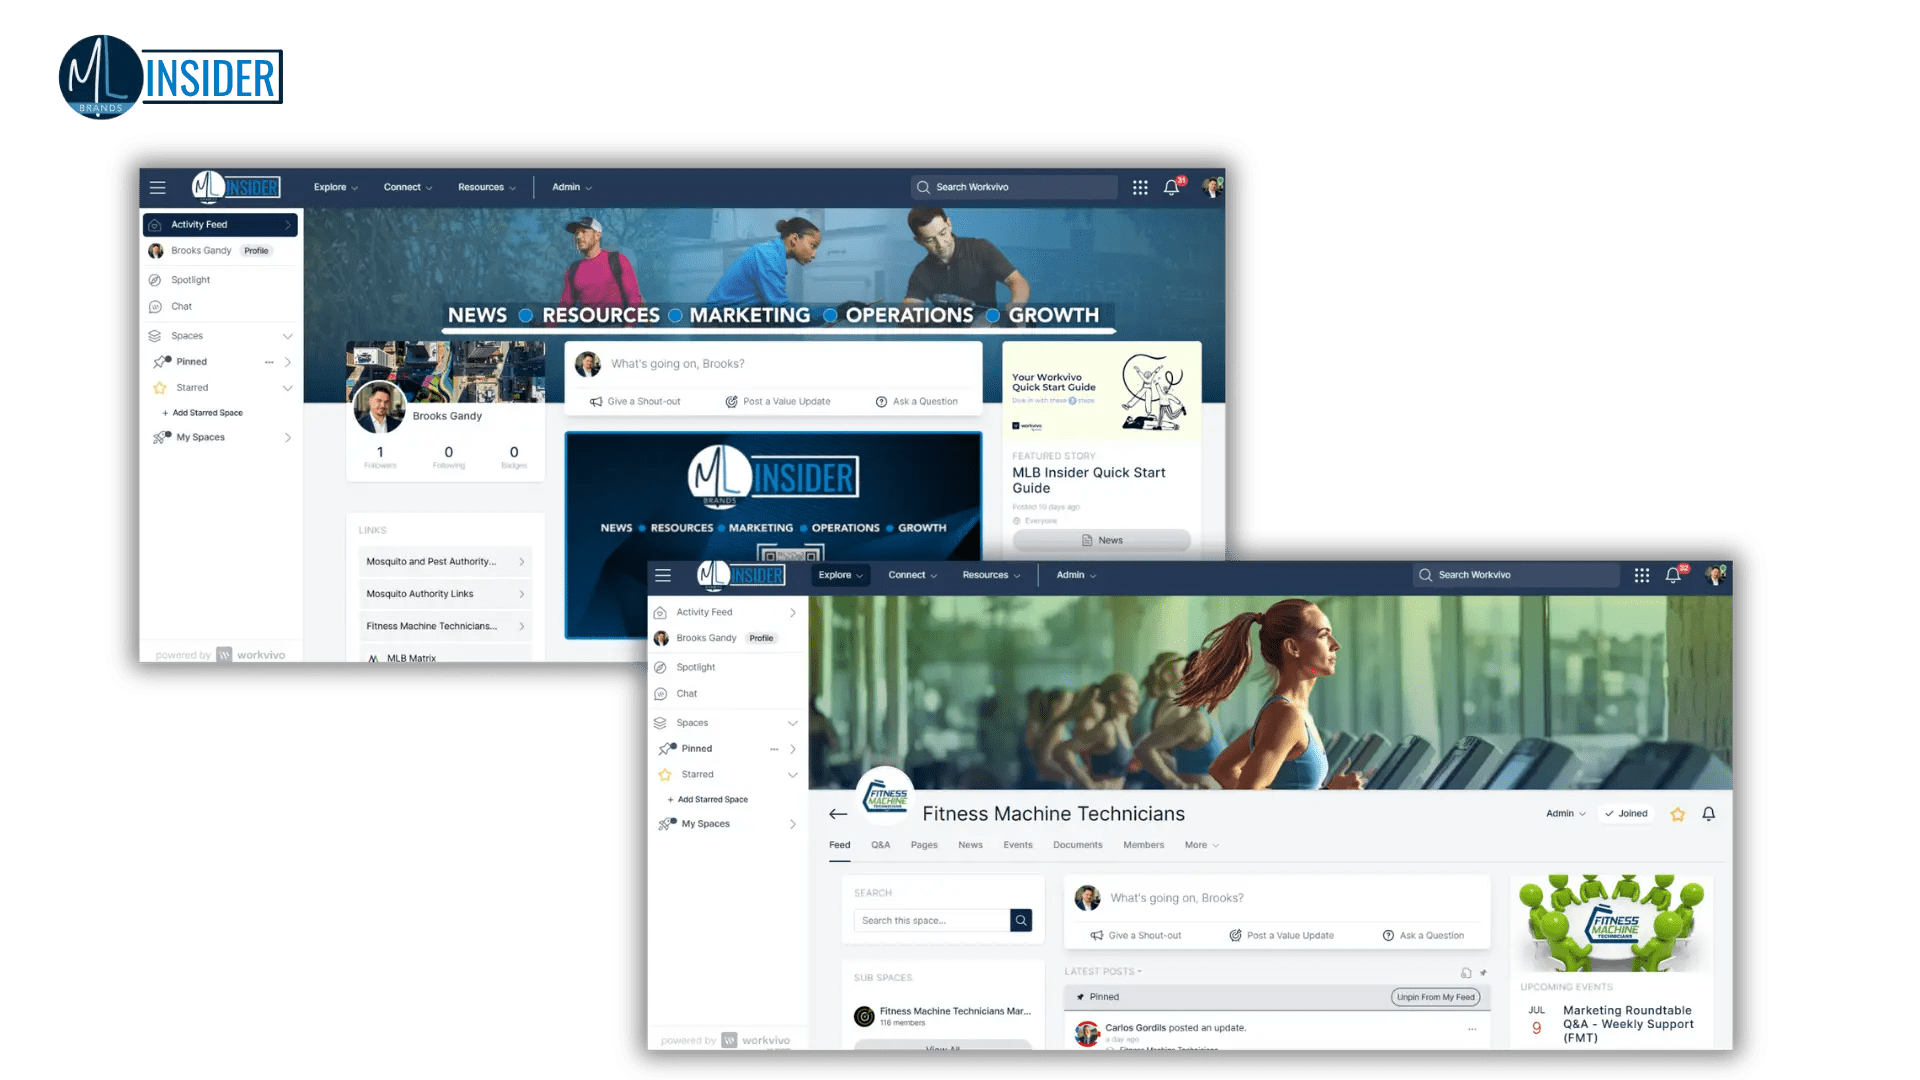
Task: Unpin From My Feed on pinned post
Action: [x=1435, y=997]
